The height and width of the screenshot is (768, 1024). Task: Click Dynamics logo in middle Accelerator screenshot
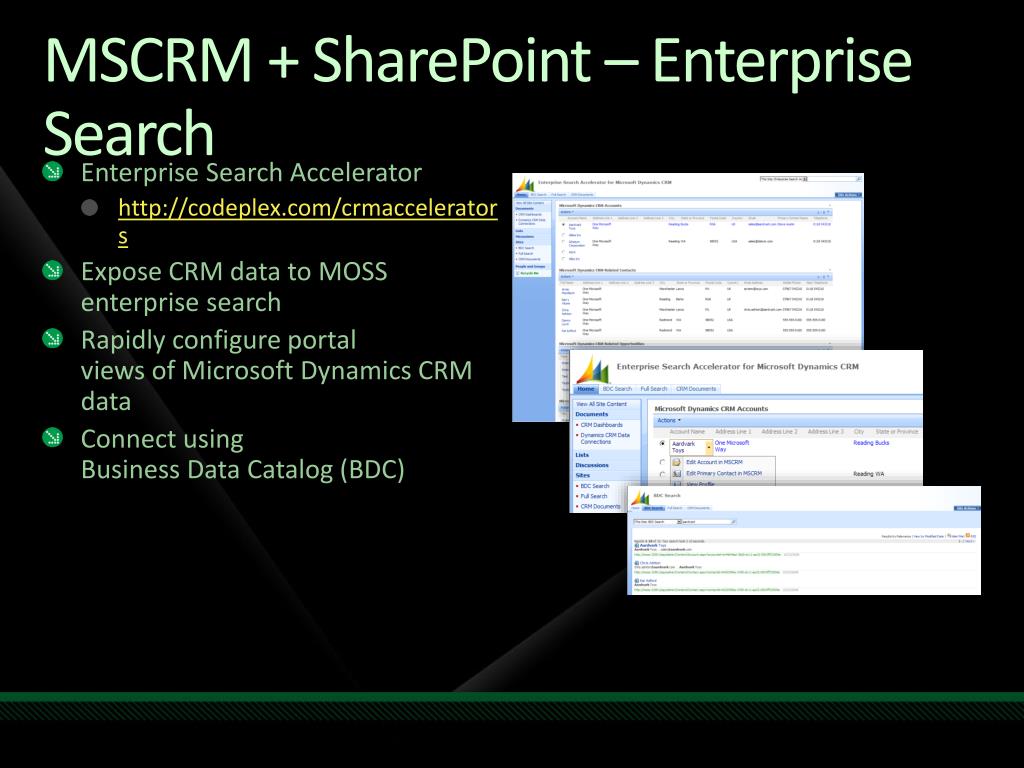[x=592, y=370]
